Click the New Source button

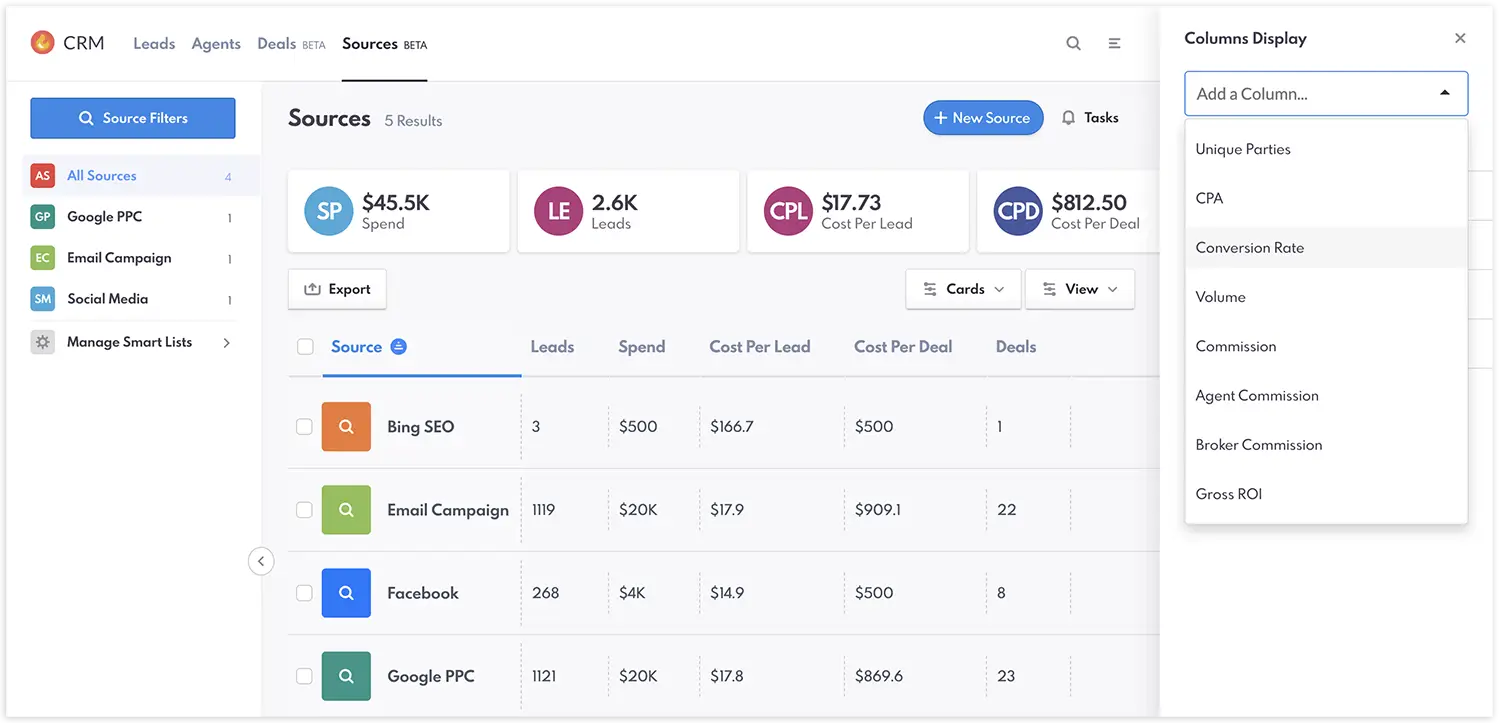(982, 118)
